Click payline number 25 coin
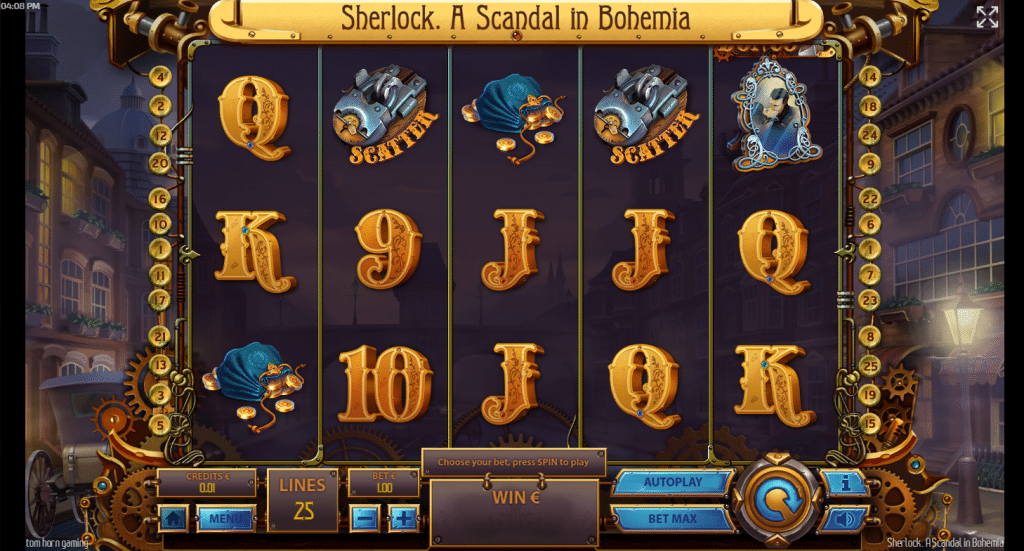 point(869,366)
